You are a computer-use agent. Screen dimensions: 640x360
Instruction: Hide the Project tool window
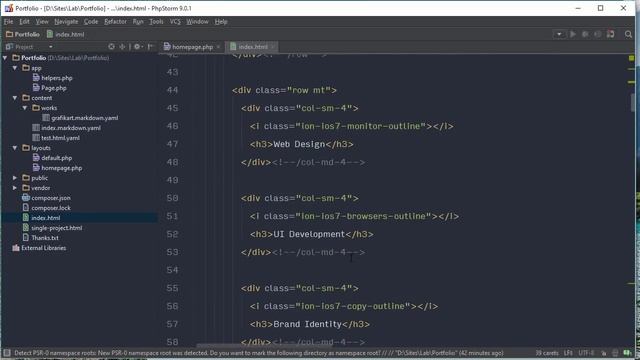(x=151, y=47)
